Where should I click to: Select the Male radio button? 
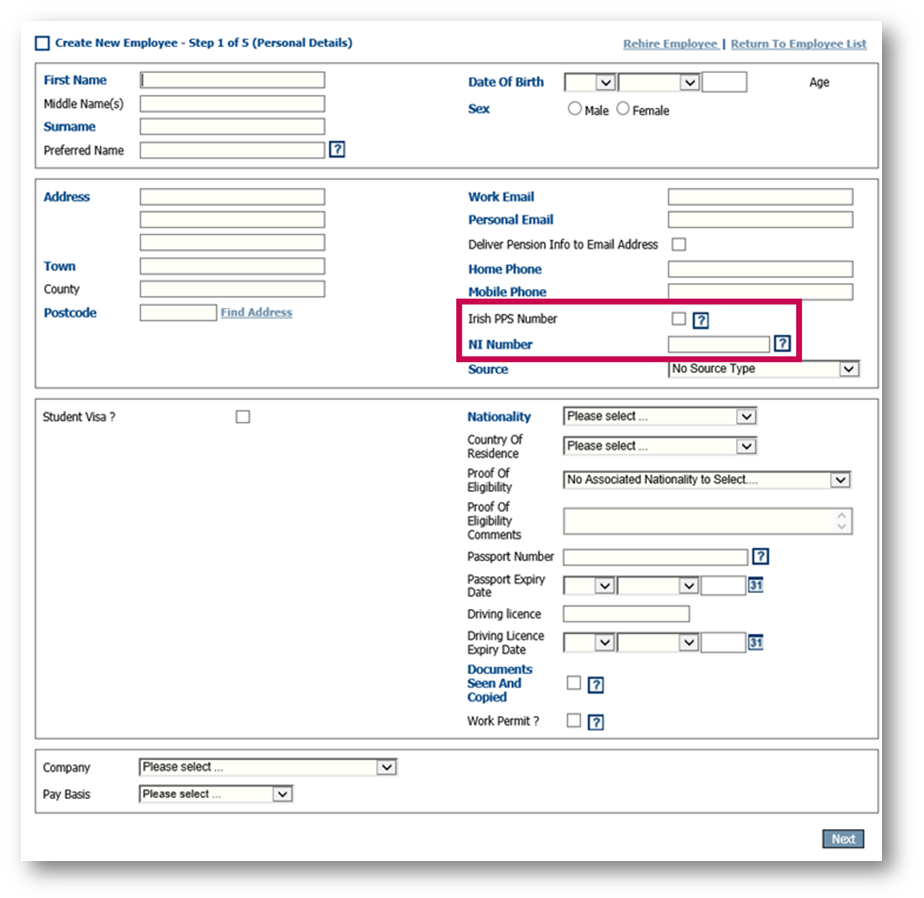click(575, 109)
